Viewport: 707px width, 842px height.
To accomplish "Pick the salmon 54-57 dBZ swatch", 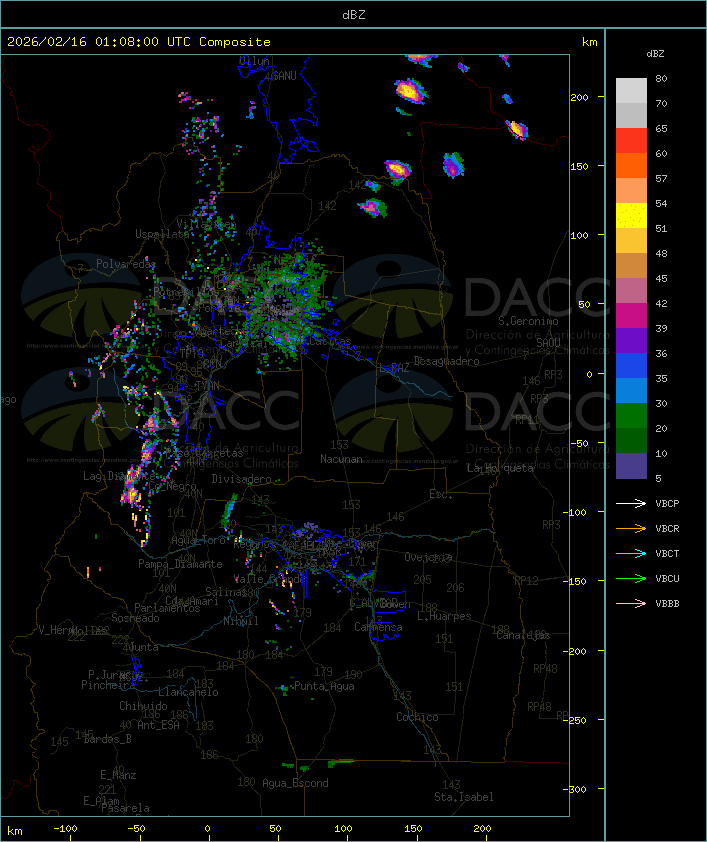I will coord(631,191).
